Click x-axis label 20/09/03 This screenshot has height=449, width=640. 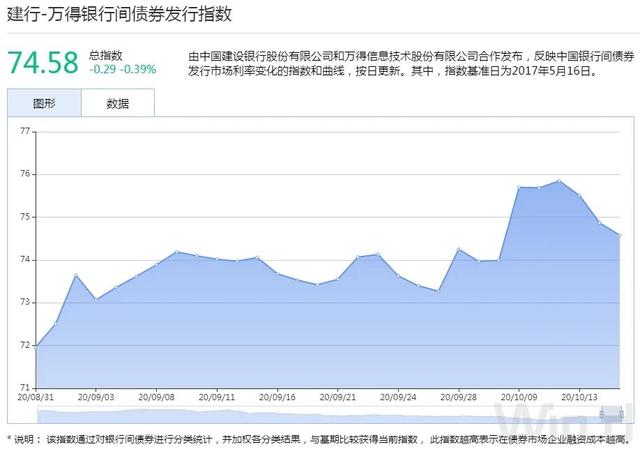tap(96, 397)
